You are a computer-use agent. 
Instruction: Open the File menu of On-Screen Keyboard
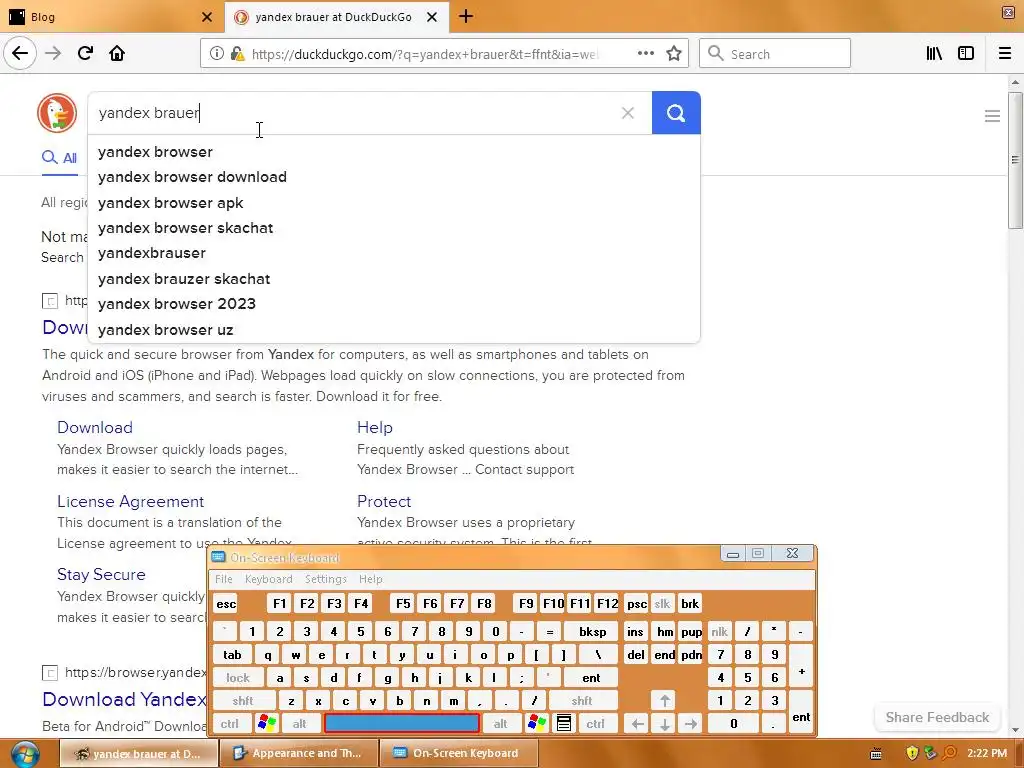(x=224, y=579)
